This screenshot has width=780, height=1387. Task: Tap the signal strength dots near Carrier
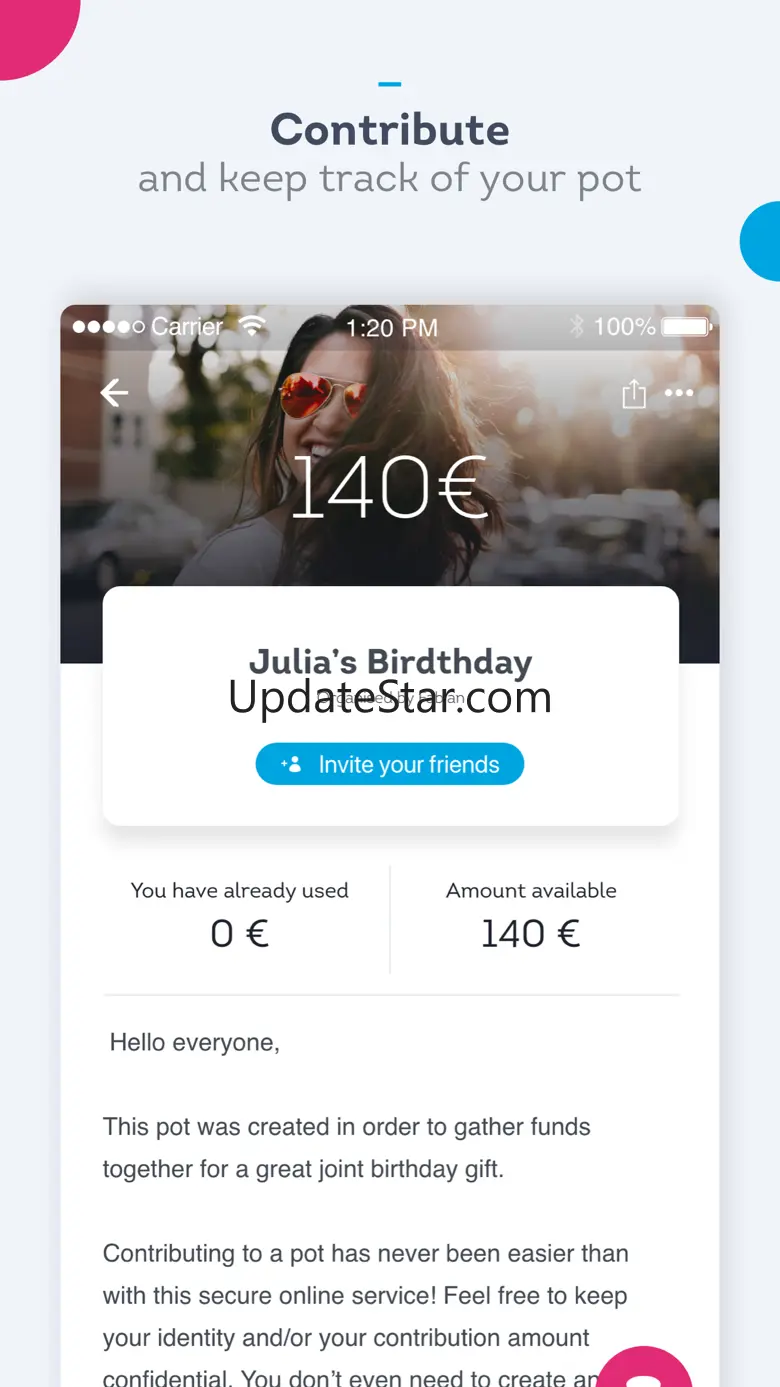tap(108, 327)
